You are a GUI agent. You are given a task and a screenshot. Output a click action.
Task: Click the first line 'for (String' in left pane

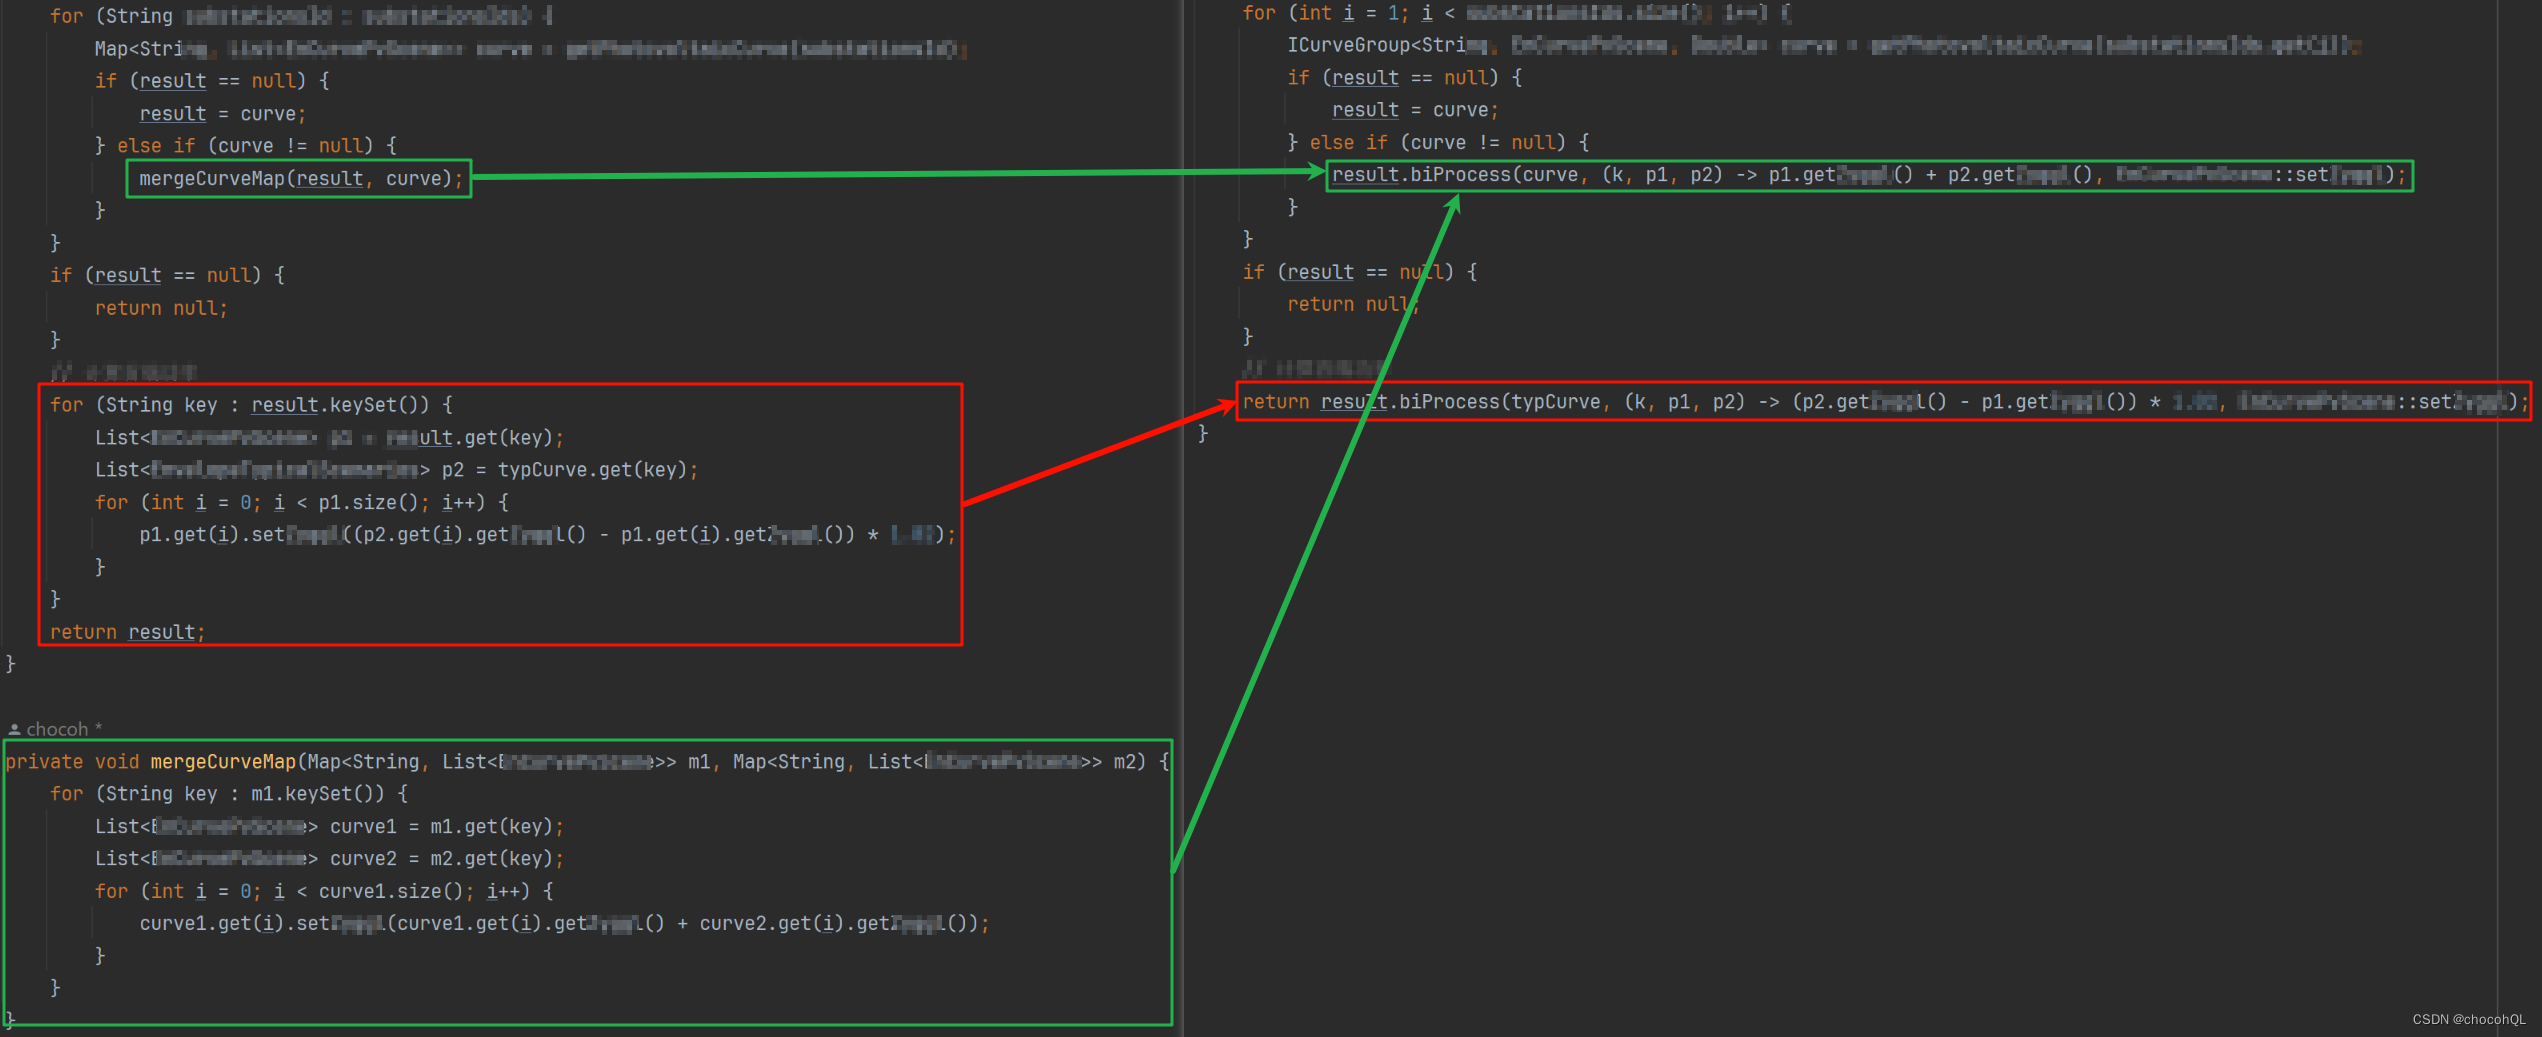(x=301, y=16)
